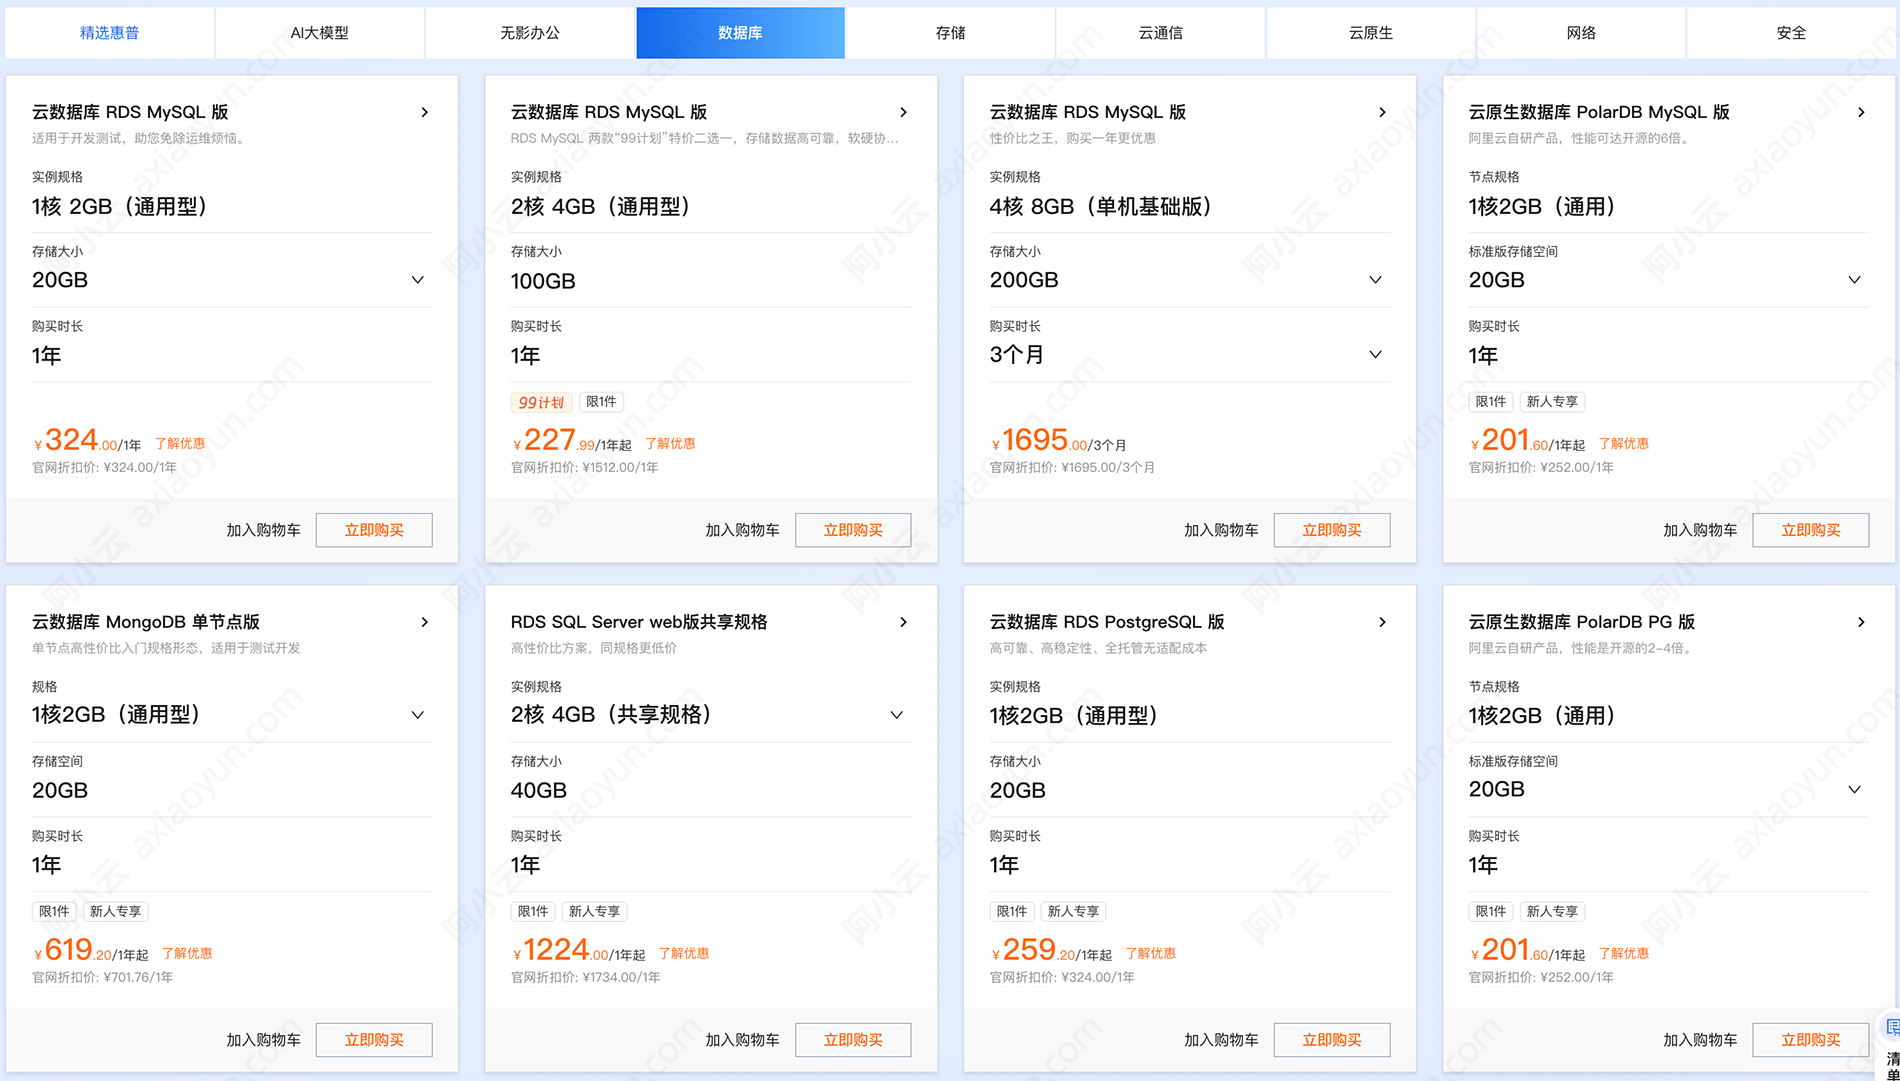Open the AI大模型 tab
The image size is (1900, 1081).
[320, 33]
